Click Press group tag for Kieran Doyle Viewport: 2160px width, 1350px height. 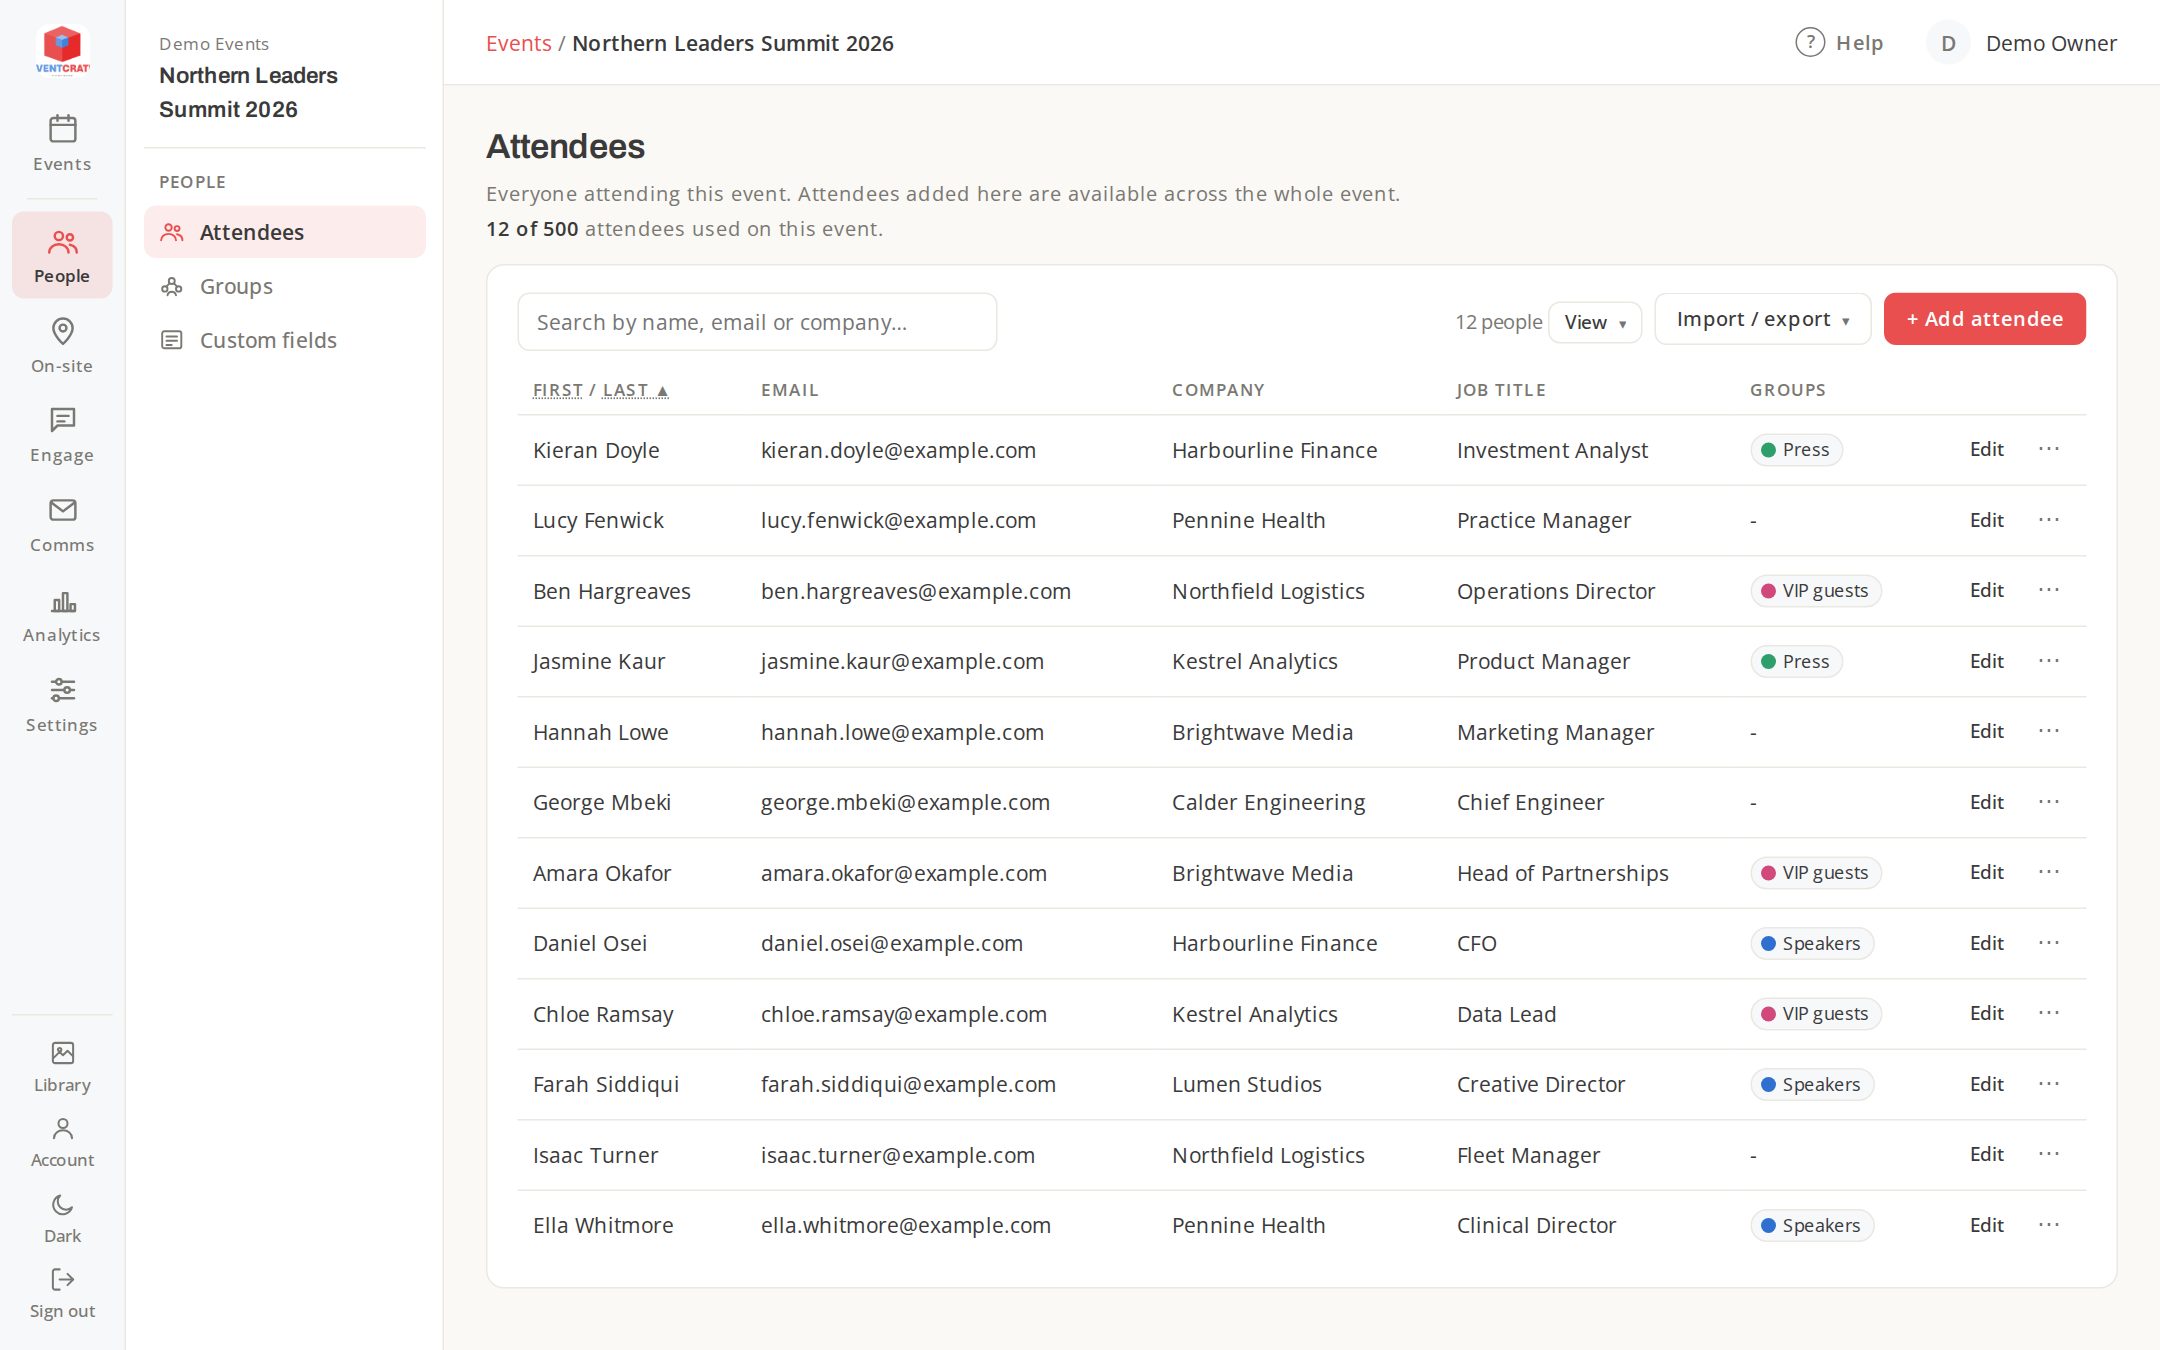[1796, 450]
